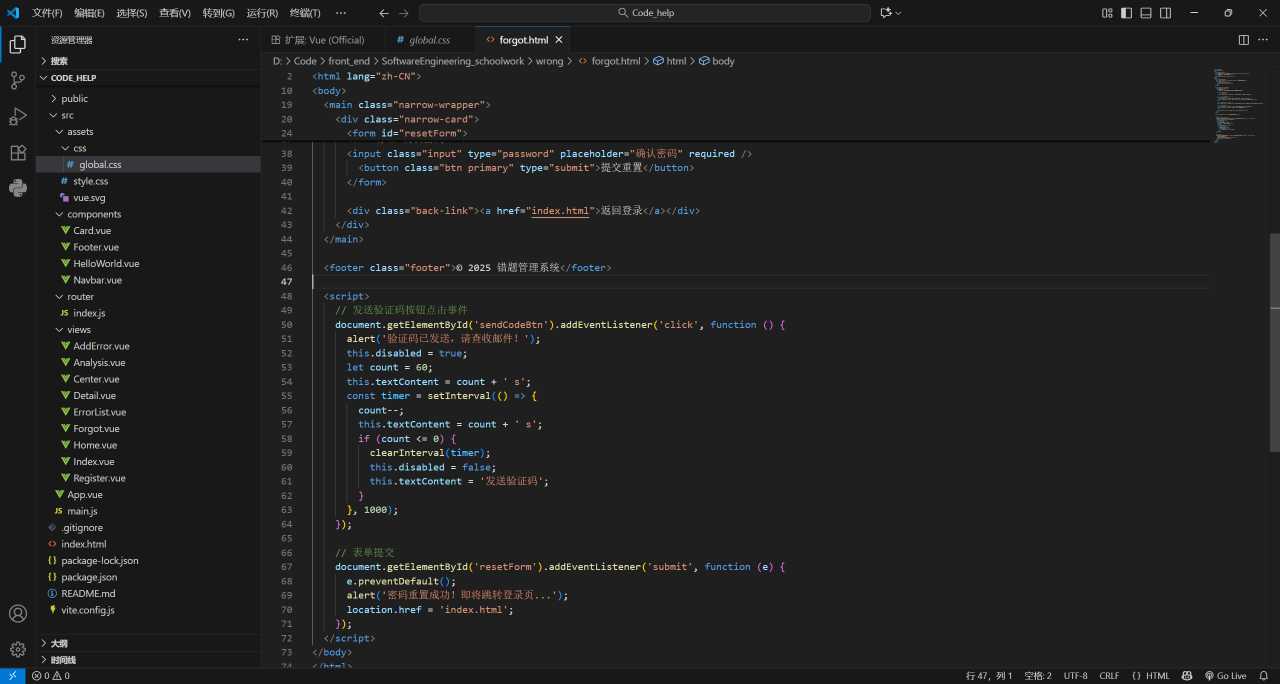Open the 编辑(E) menu

(89, 13)
